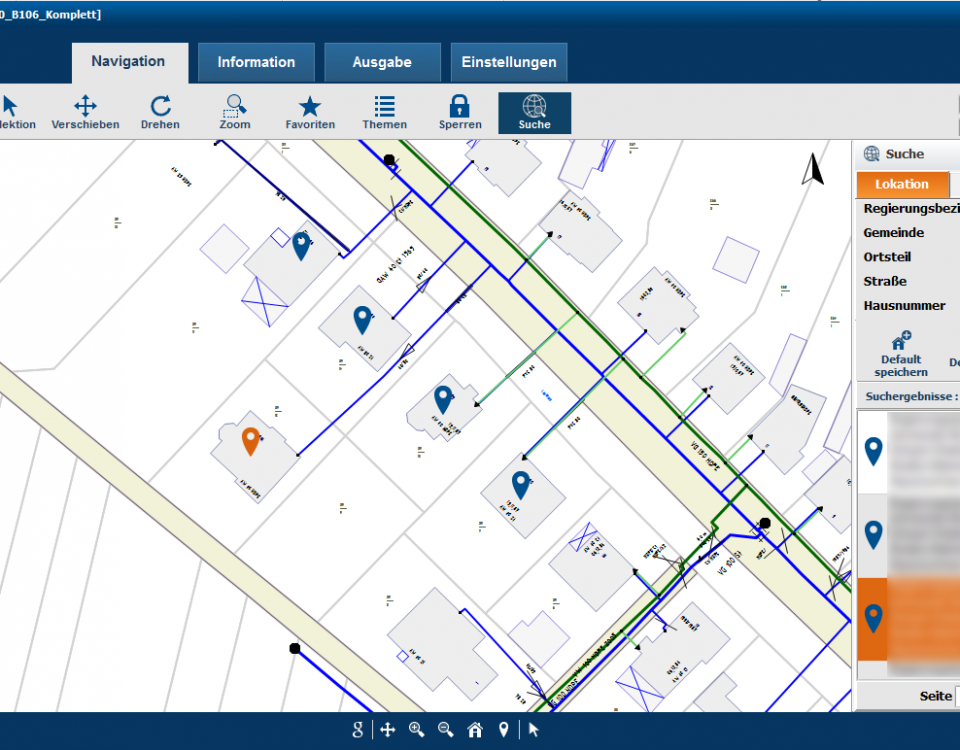Click the Google 'g' icon in bottom bar
960x750 pixels.
click(358, 730)
